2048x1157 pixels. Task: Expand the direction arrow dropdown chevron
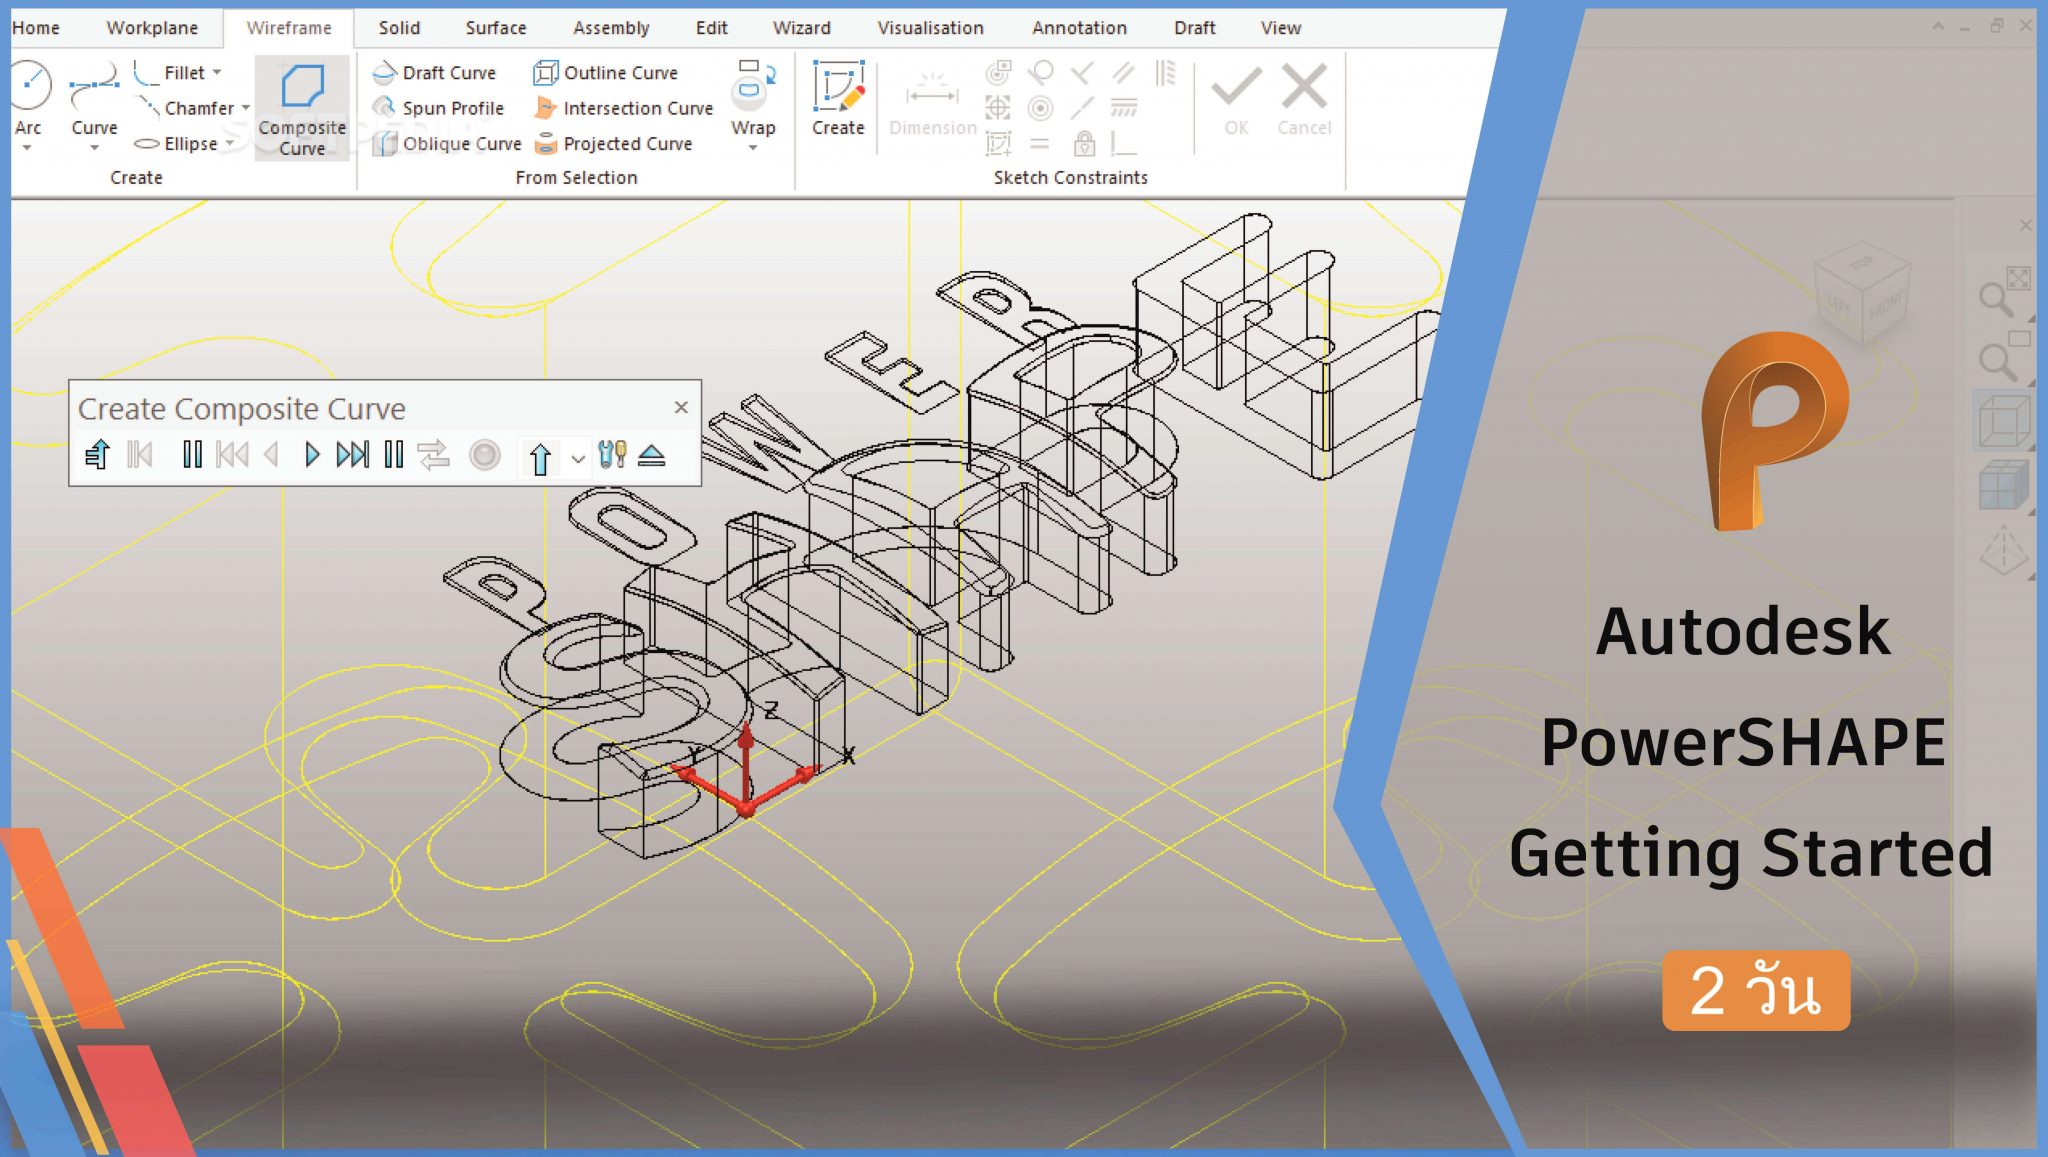pos(578,459)
